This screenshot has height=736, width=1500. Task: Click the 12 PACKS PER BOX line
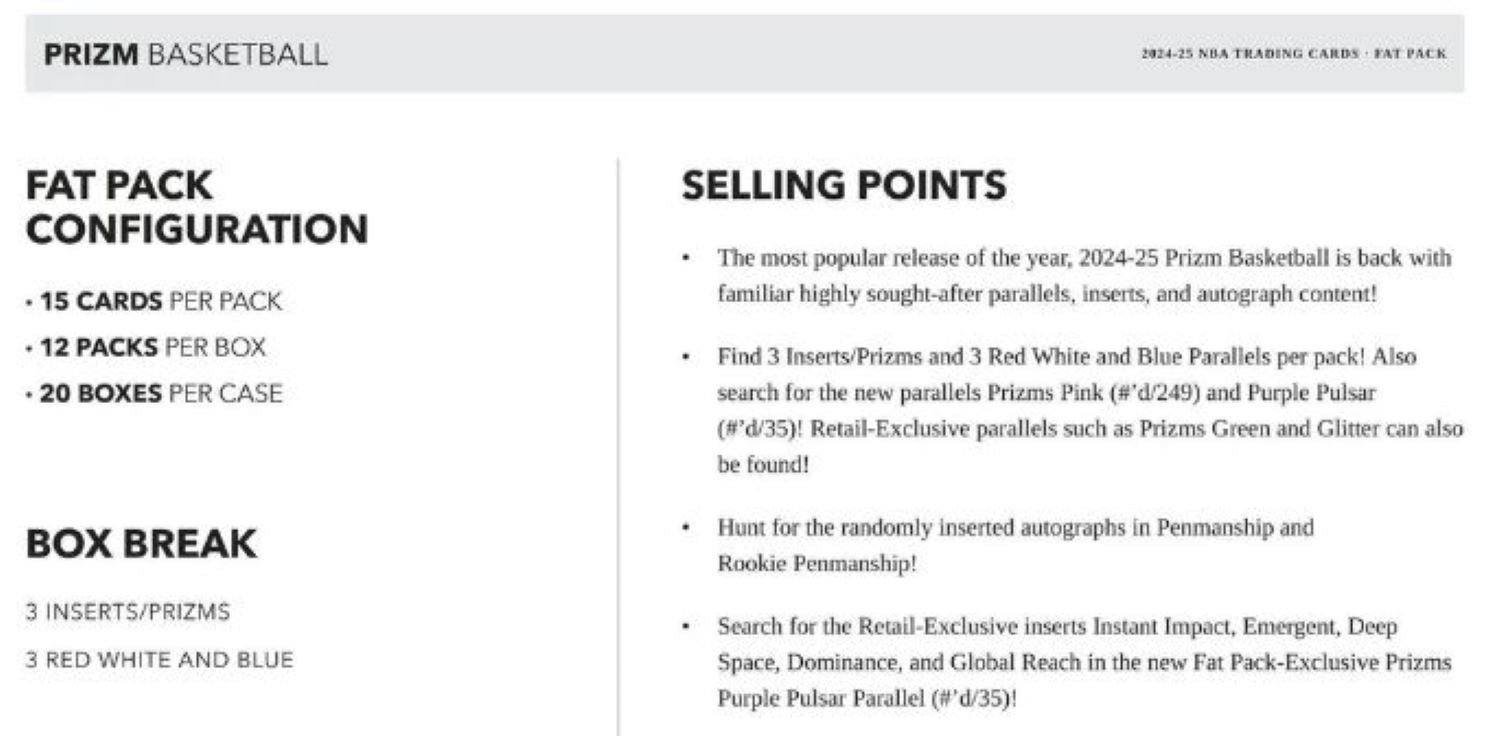click(x=146, y=347)
